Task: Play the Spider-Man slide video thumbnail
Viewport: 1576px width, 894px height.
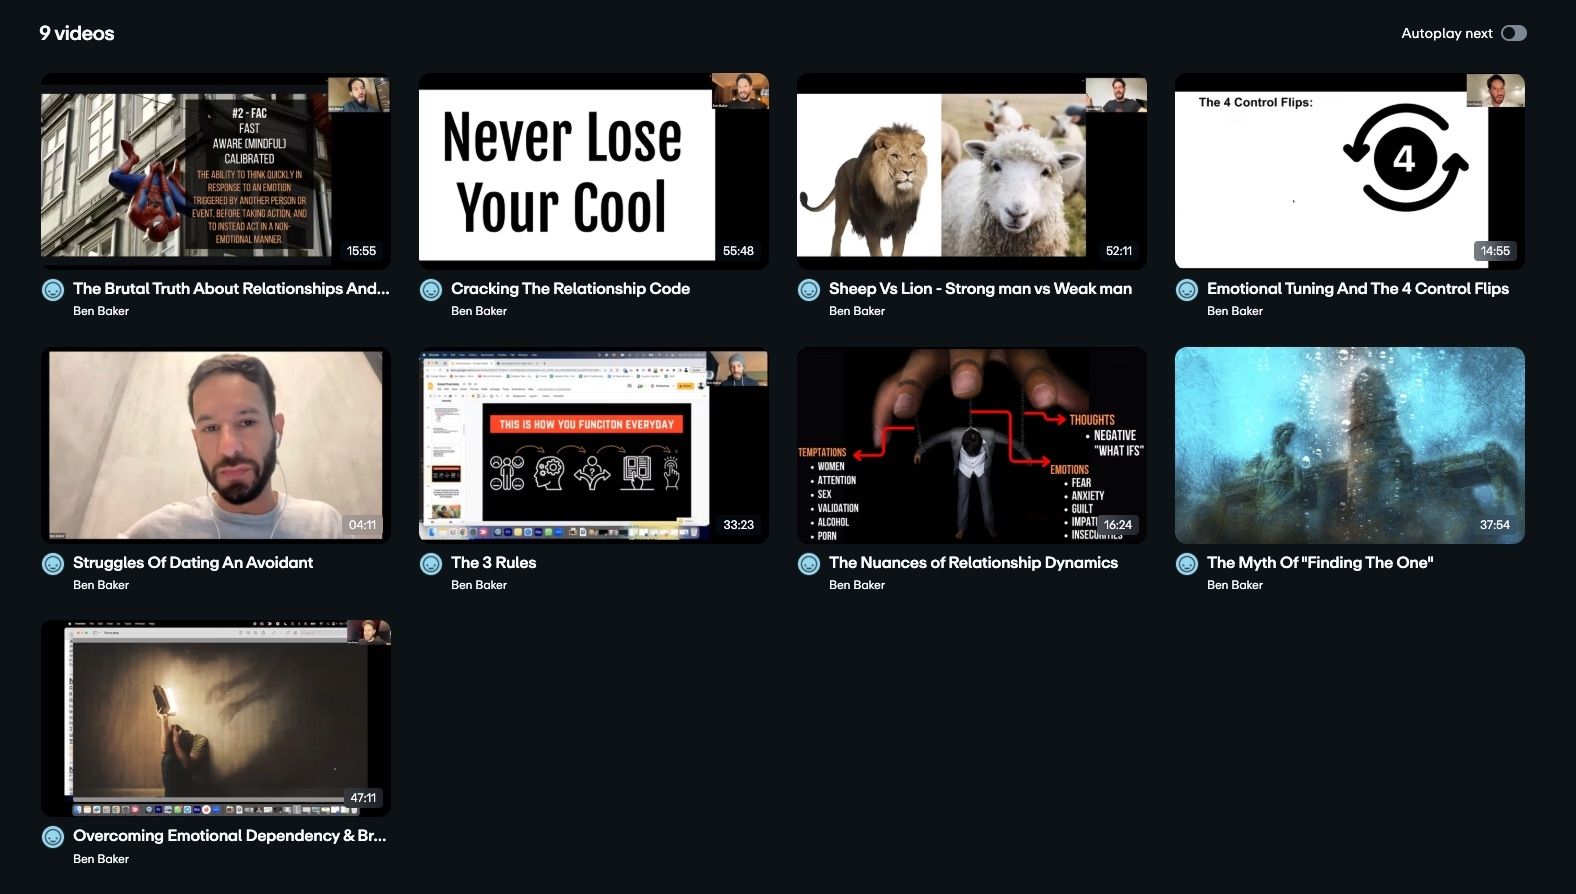Action: (215, 171)
